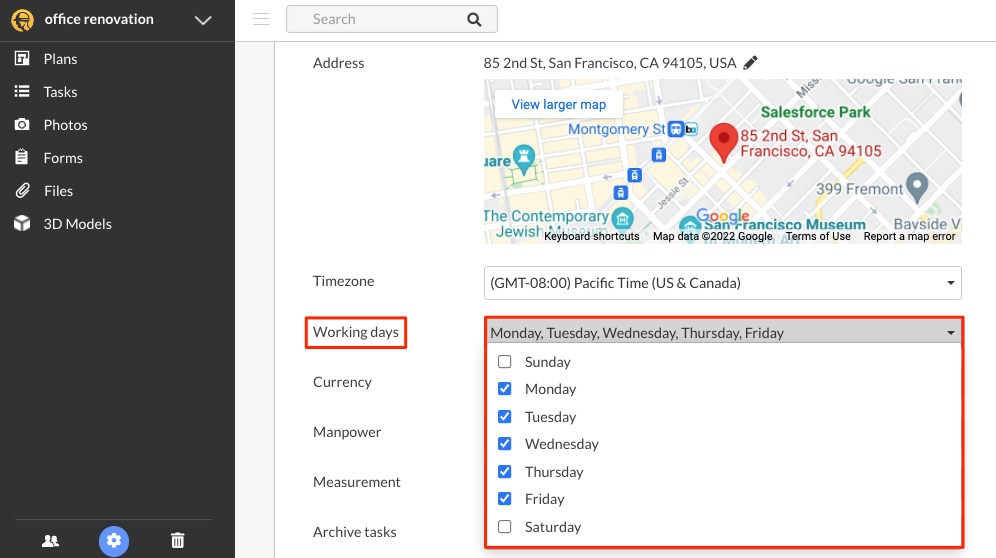Open 3D Models from the sidebar
Viewport: 996px width, 558px height.
click(77, 224)
